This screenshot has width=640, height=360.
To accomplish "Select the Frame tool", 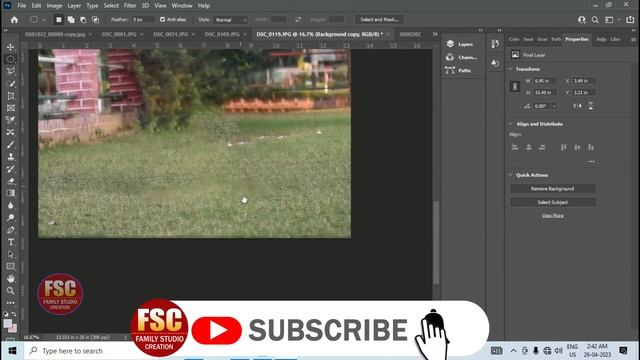I will [x=11, y=108].
